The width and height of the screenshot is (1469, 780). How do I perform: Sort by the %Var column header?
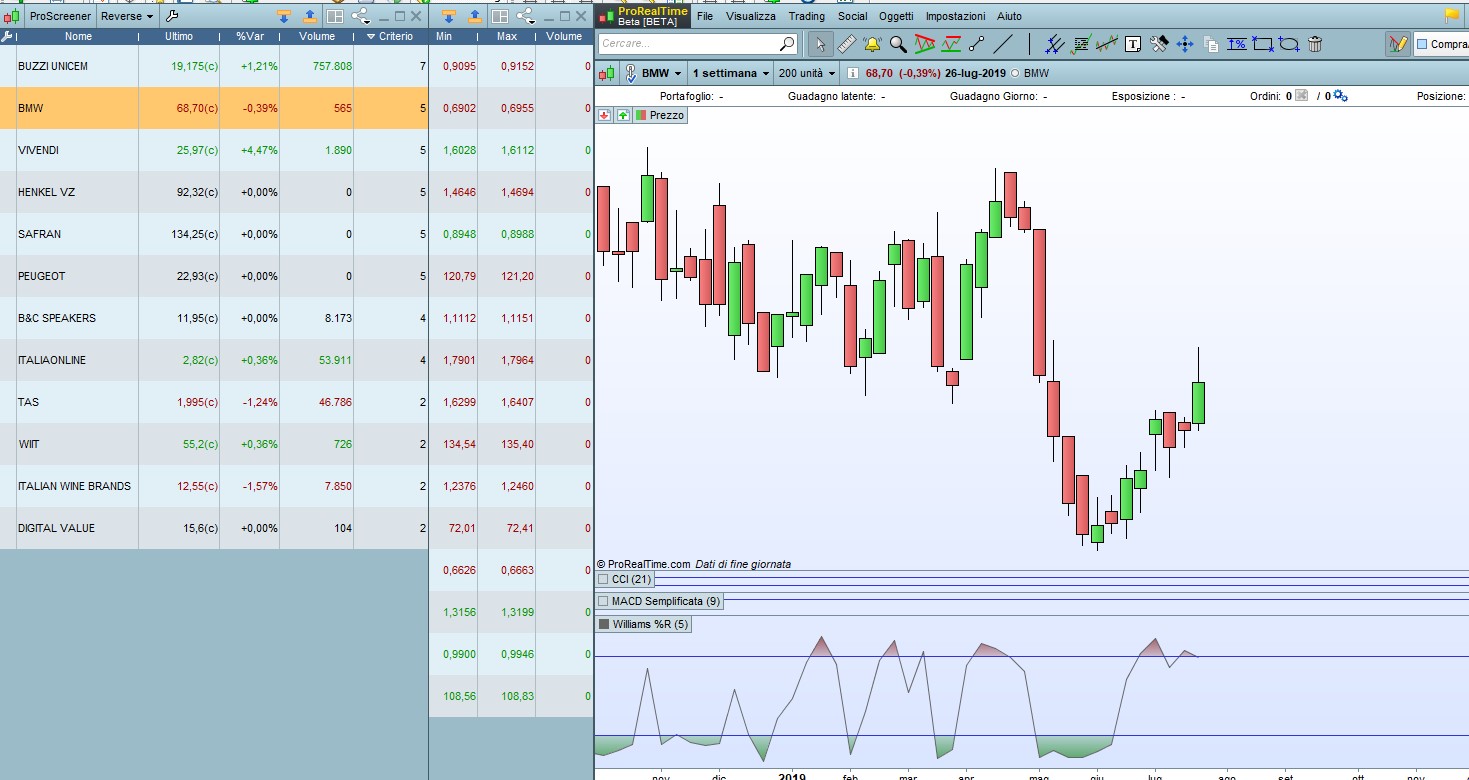[249, 36]
